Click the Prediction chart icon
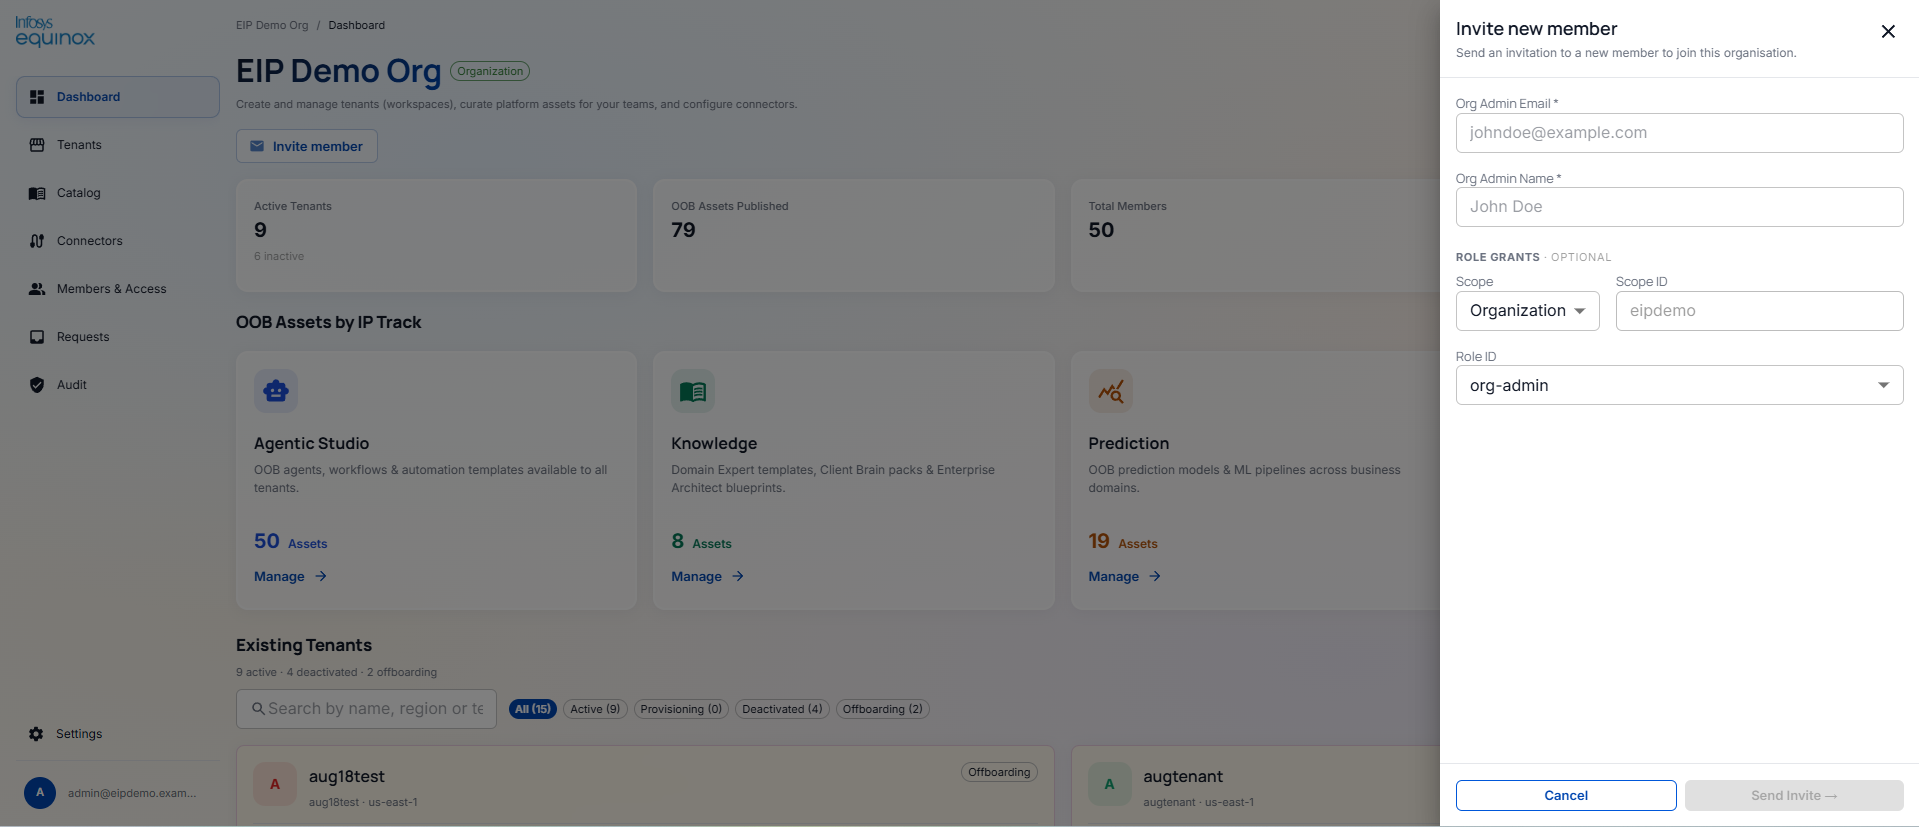The width and height of the screenshot is (1919, 827). point(1111,391)
